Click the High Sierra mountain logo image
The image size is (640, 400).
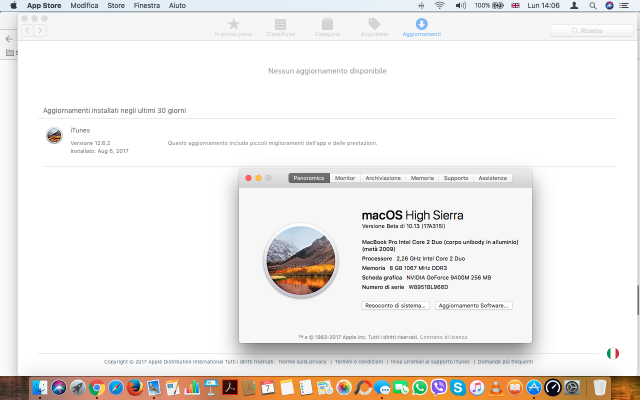pos(301,260)
